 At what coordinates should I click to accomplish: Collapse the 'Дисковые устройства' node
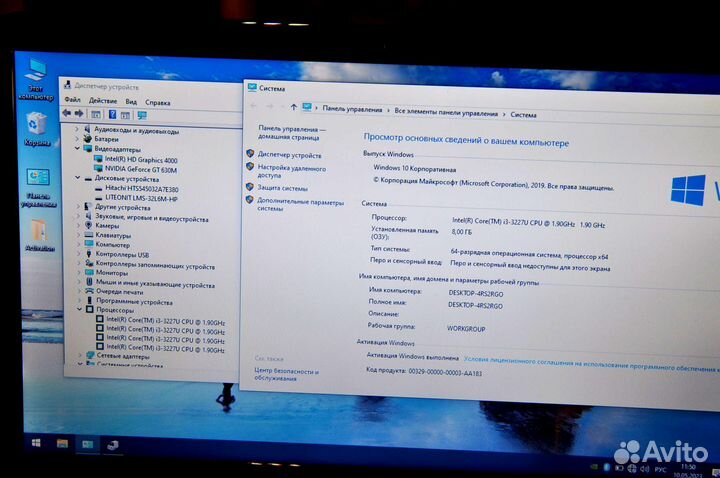tap(78, 178)
